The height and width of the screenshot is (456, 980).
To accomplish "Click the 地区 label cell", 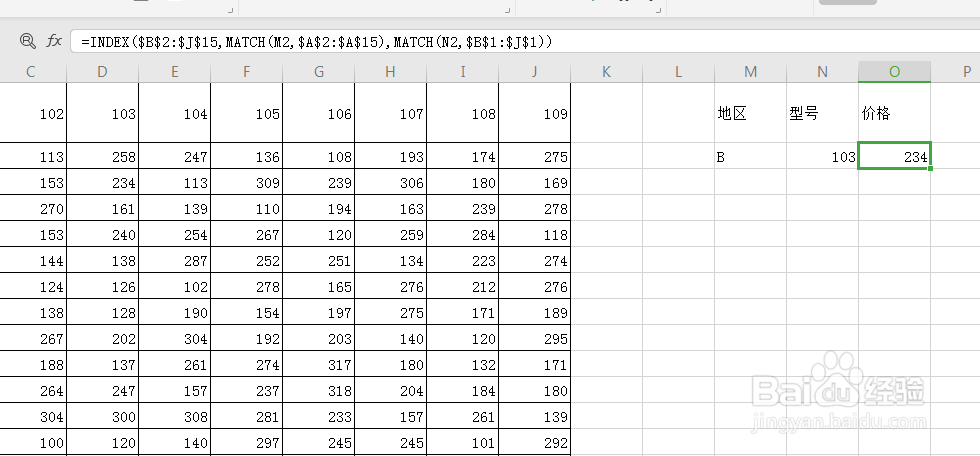I will coord(751,113).
